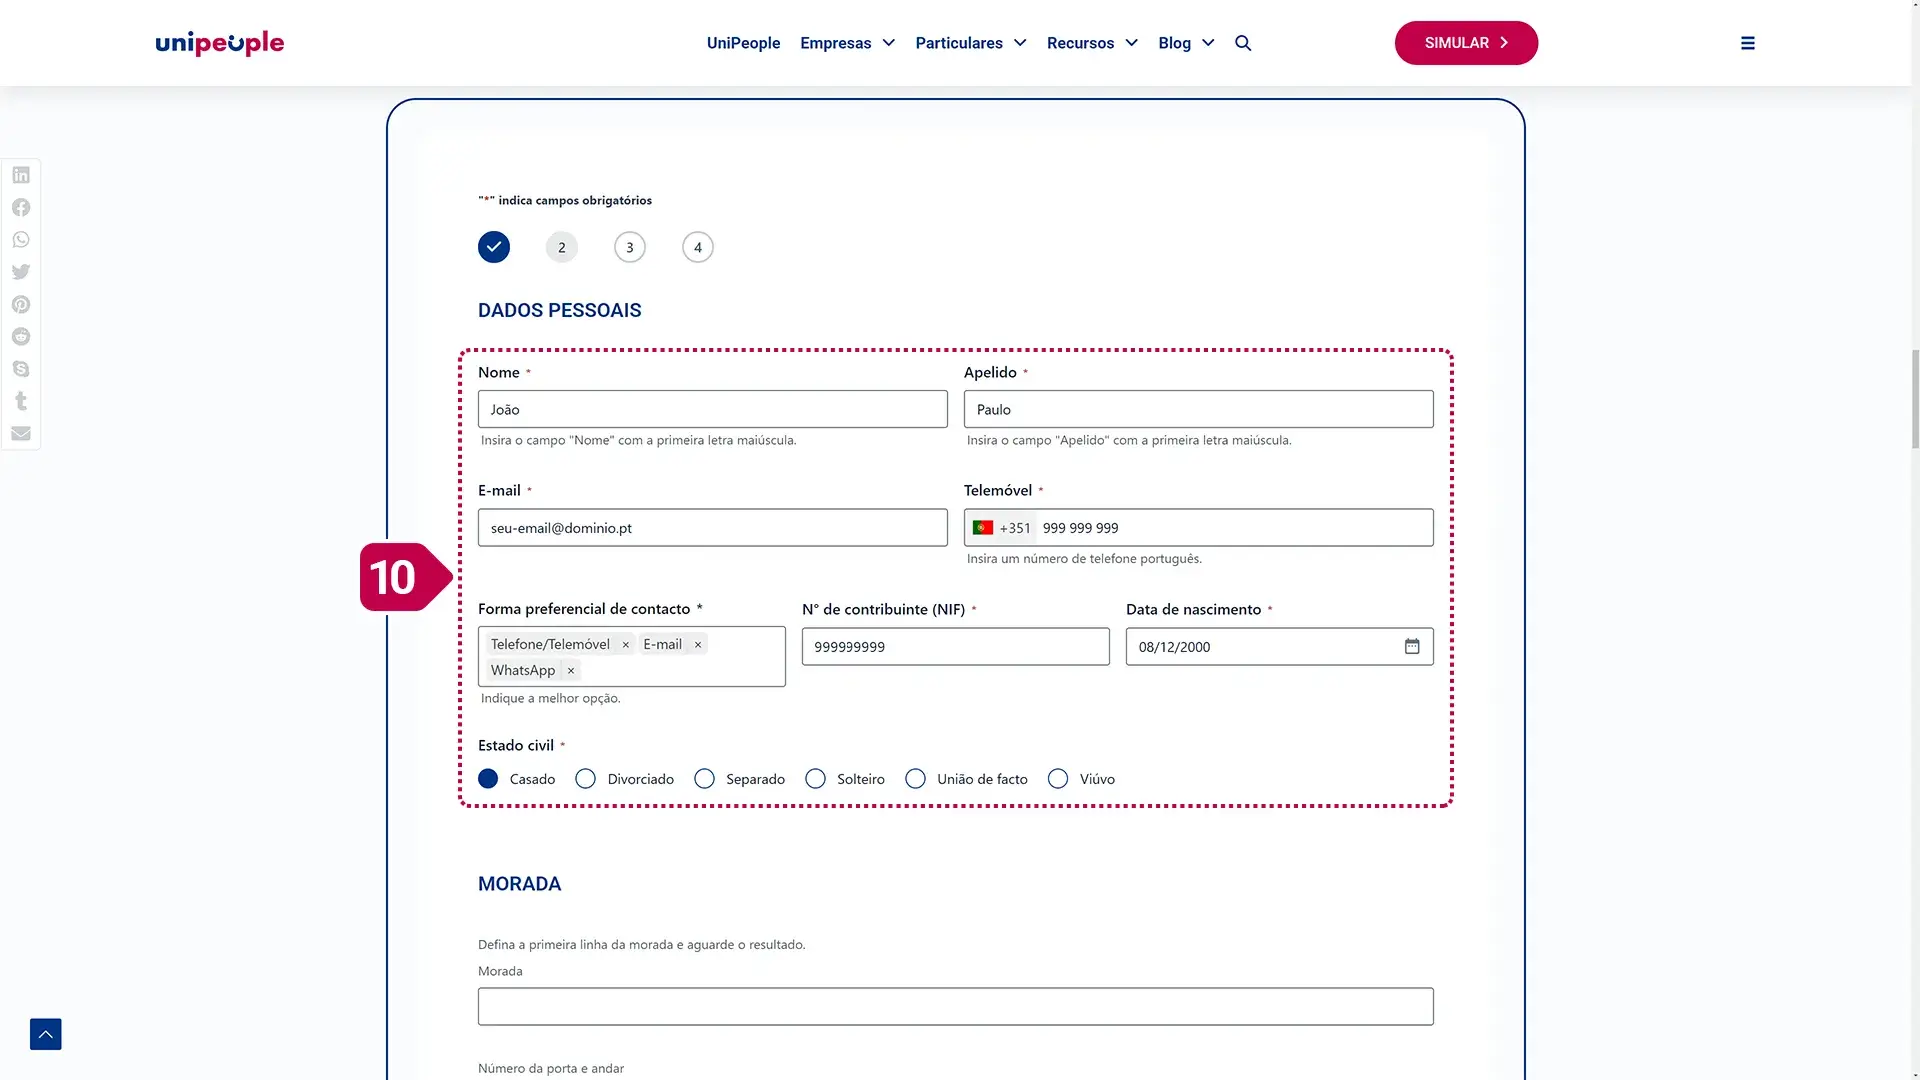
Task: Click the Morada address input field
Action: pos(955,1006)
